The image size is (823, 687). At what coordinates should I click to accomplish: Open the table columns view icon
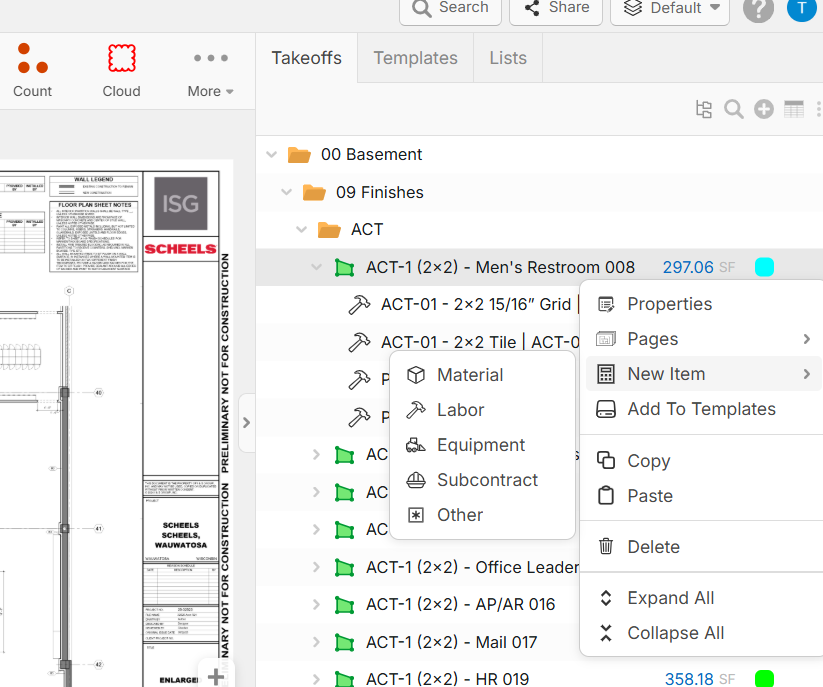pos(794,110)
